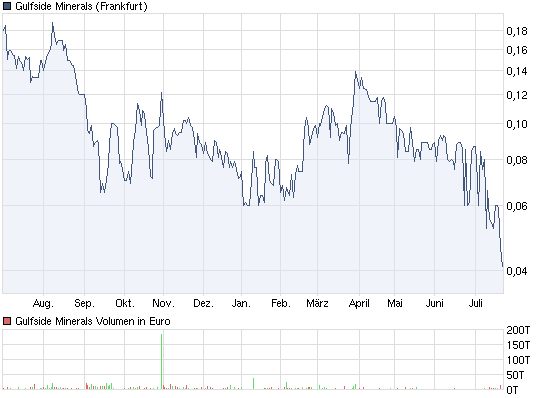
Task: Select the 'Okt.' month label
Action: (125, 303)
